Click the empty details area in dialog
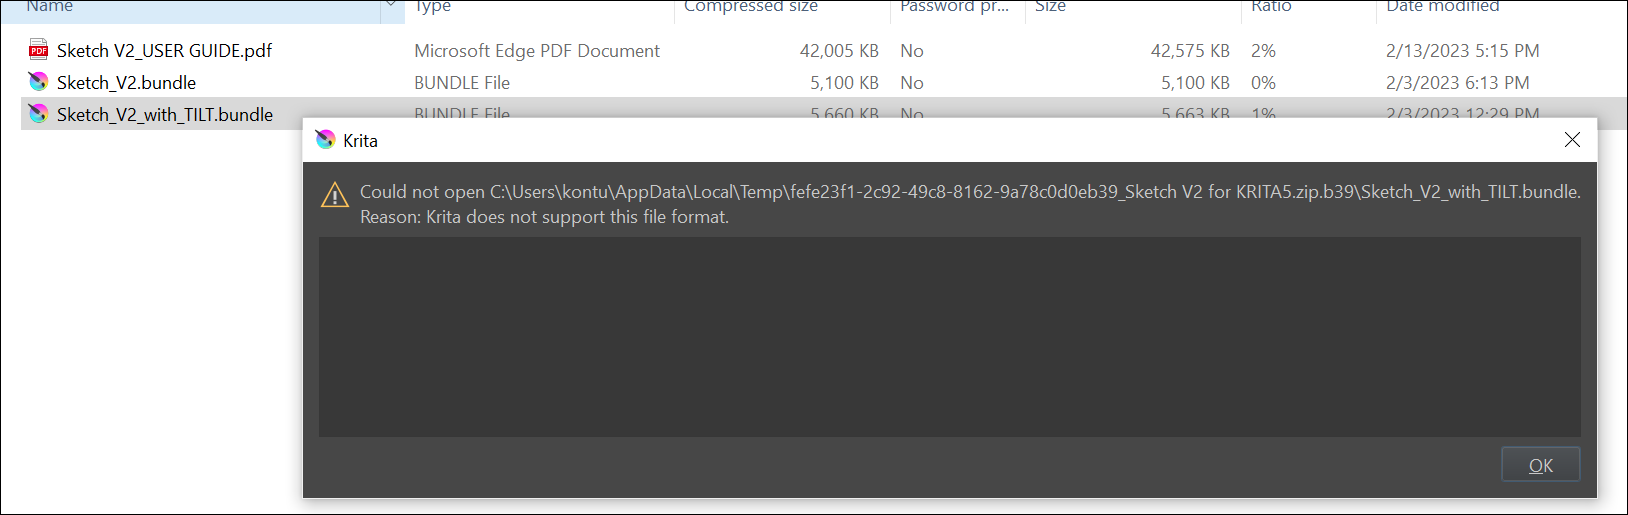This screenshot has width=1628, height=515. pyautogui.click(x=950, y=337)
